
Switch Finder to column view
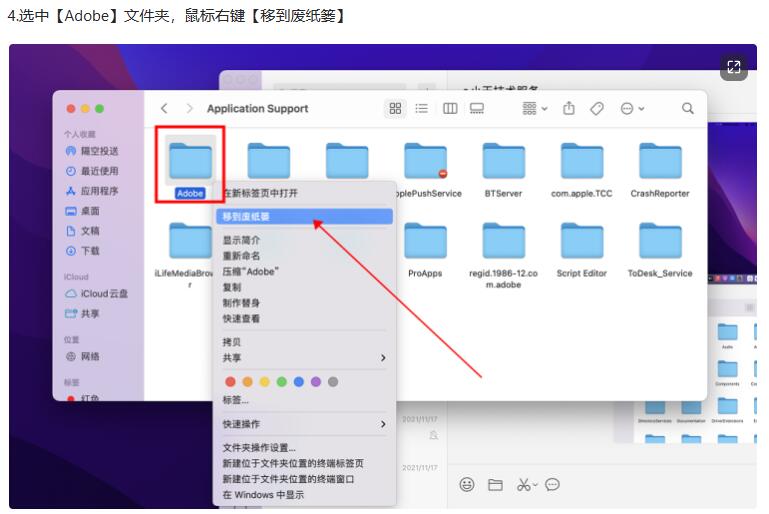click(450, 109)
